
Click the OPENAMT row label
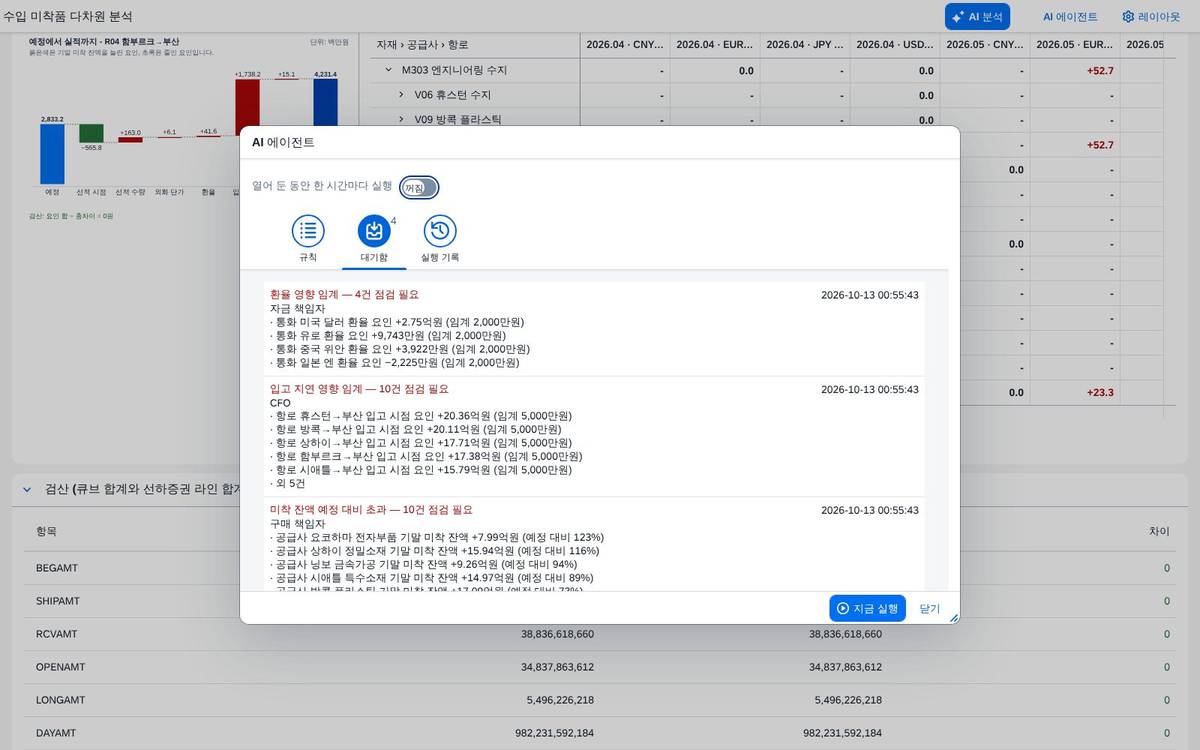pyautogui.click(x=60, y=667)
